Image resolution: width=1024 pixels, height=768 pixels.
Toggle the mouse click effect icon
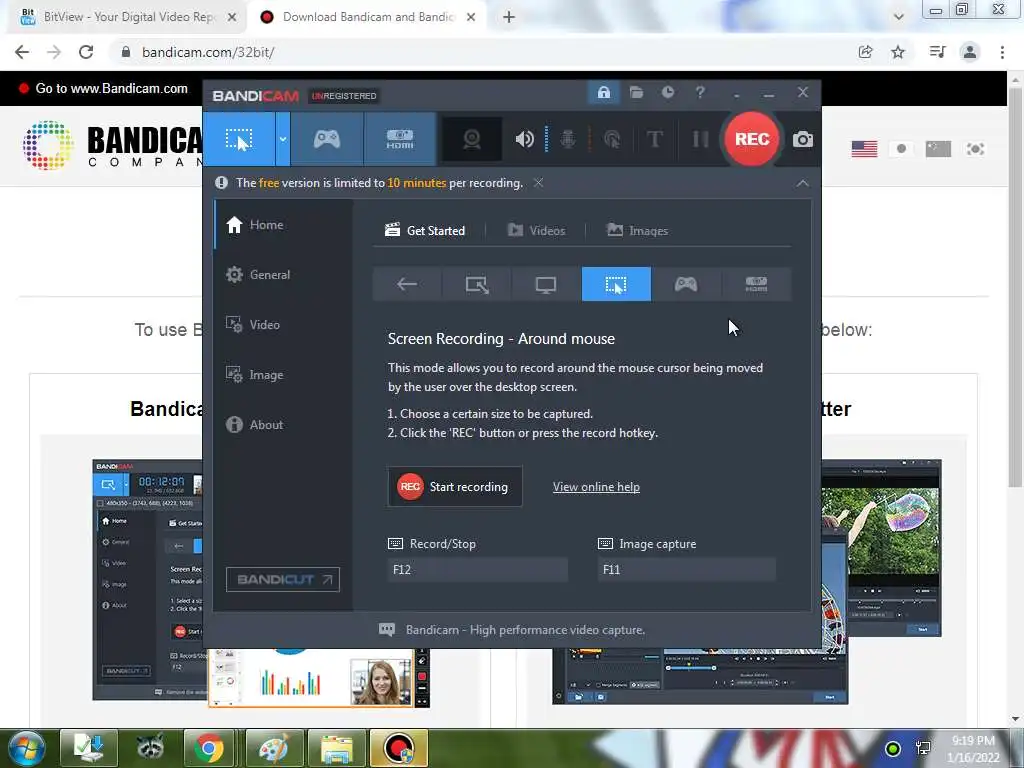coord(612,139)
